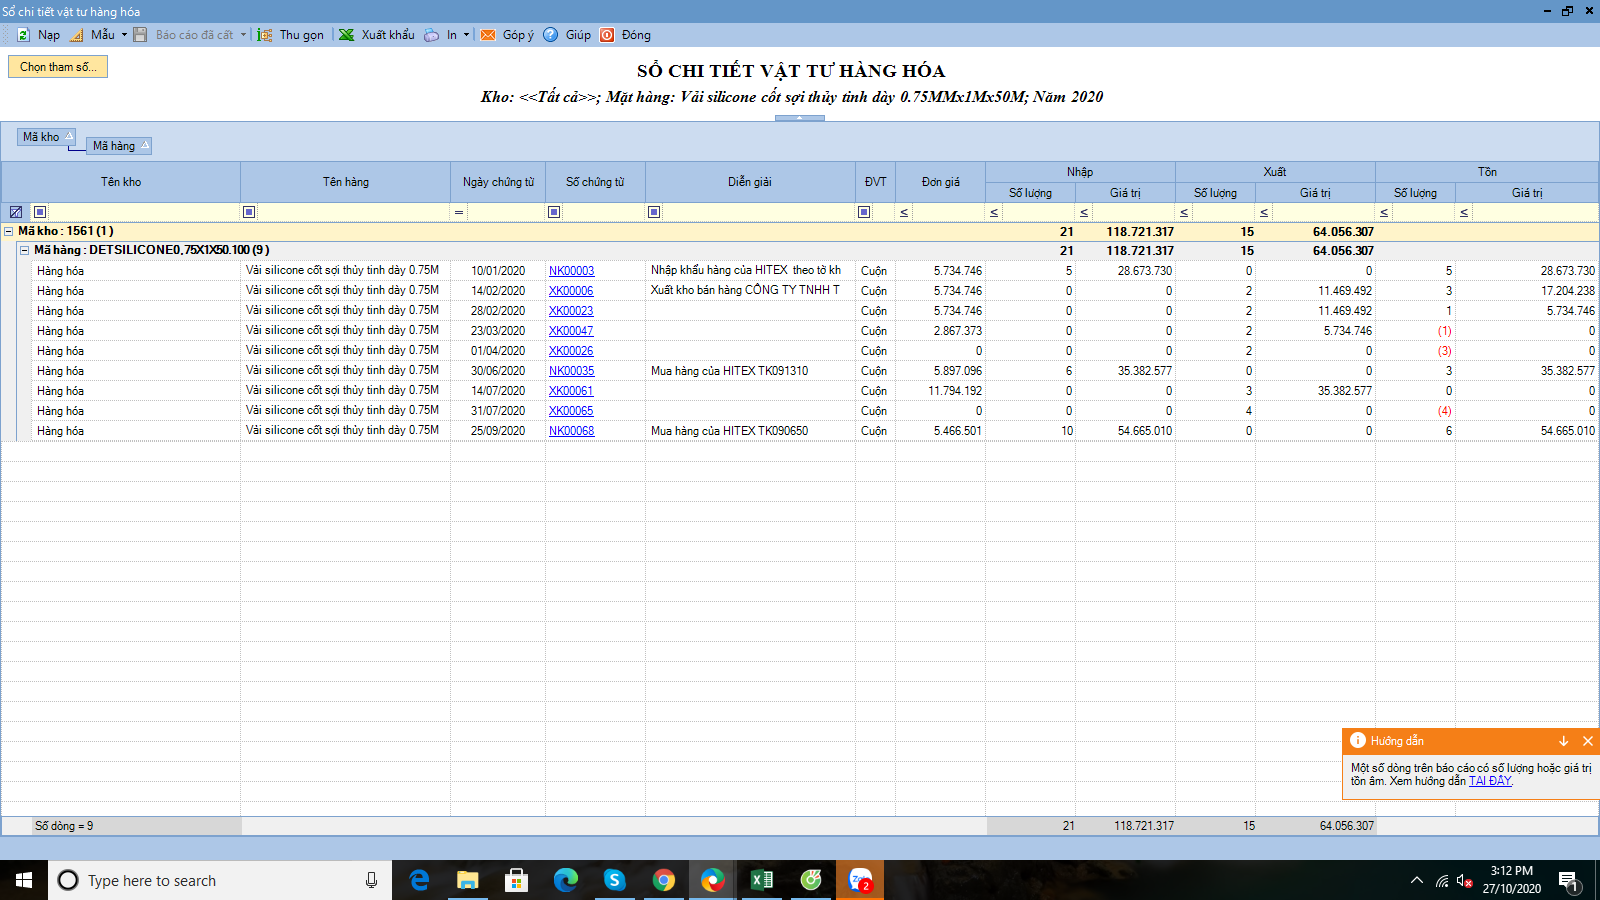Click the In printer icon
The height and width of the screenshot is (900, 1600).
[431, 35]
